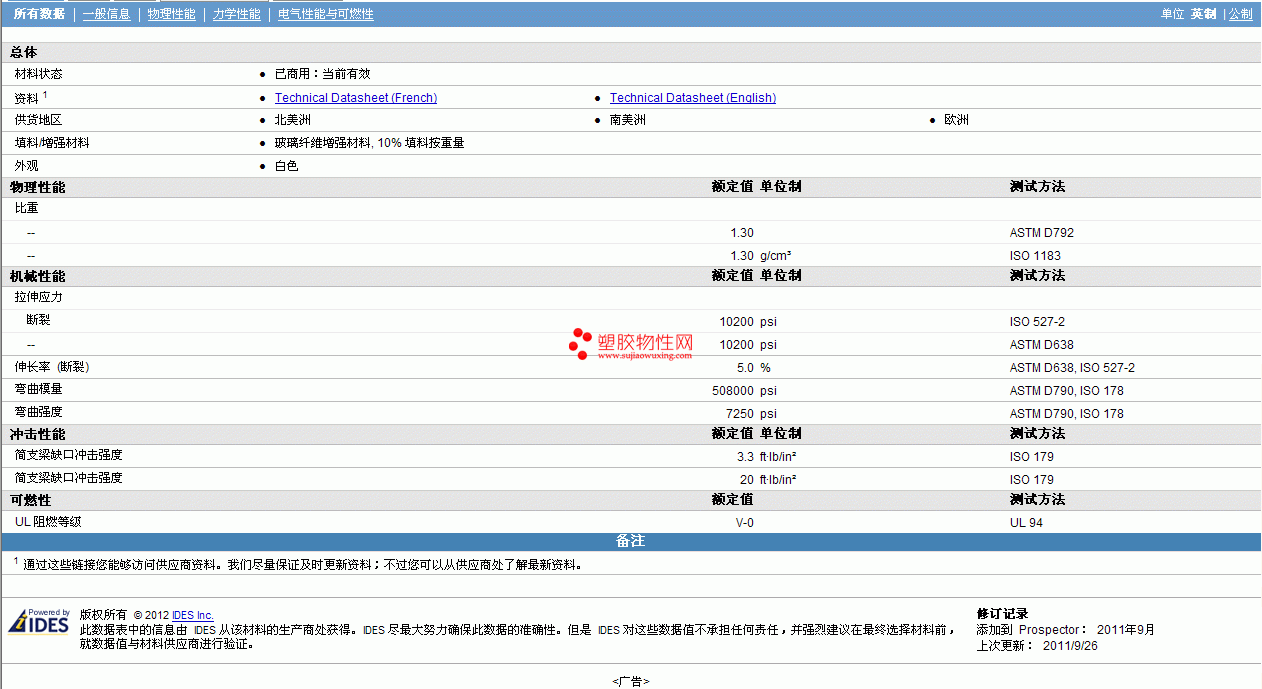Click the 外观 row label
1262x689 pixels.
tap(27, 166)
